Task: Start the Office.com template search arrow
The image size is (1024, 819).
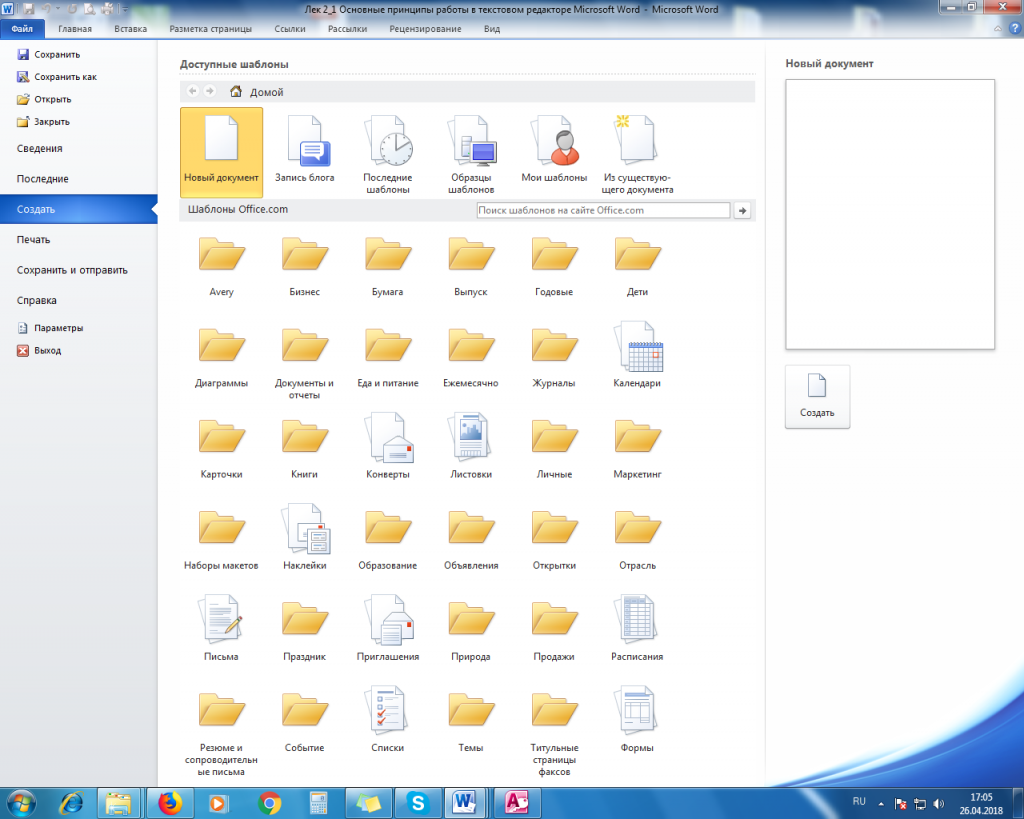Action: tap(742, 210)
